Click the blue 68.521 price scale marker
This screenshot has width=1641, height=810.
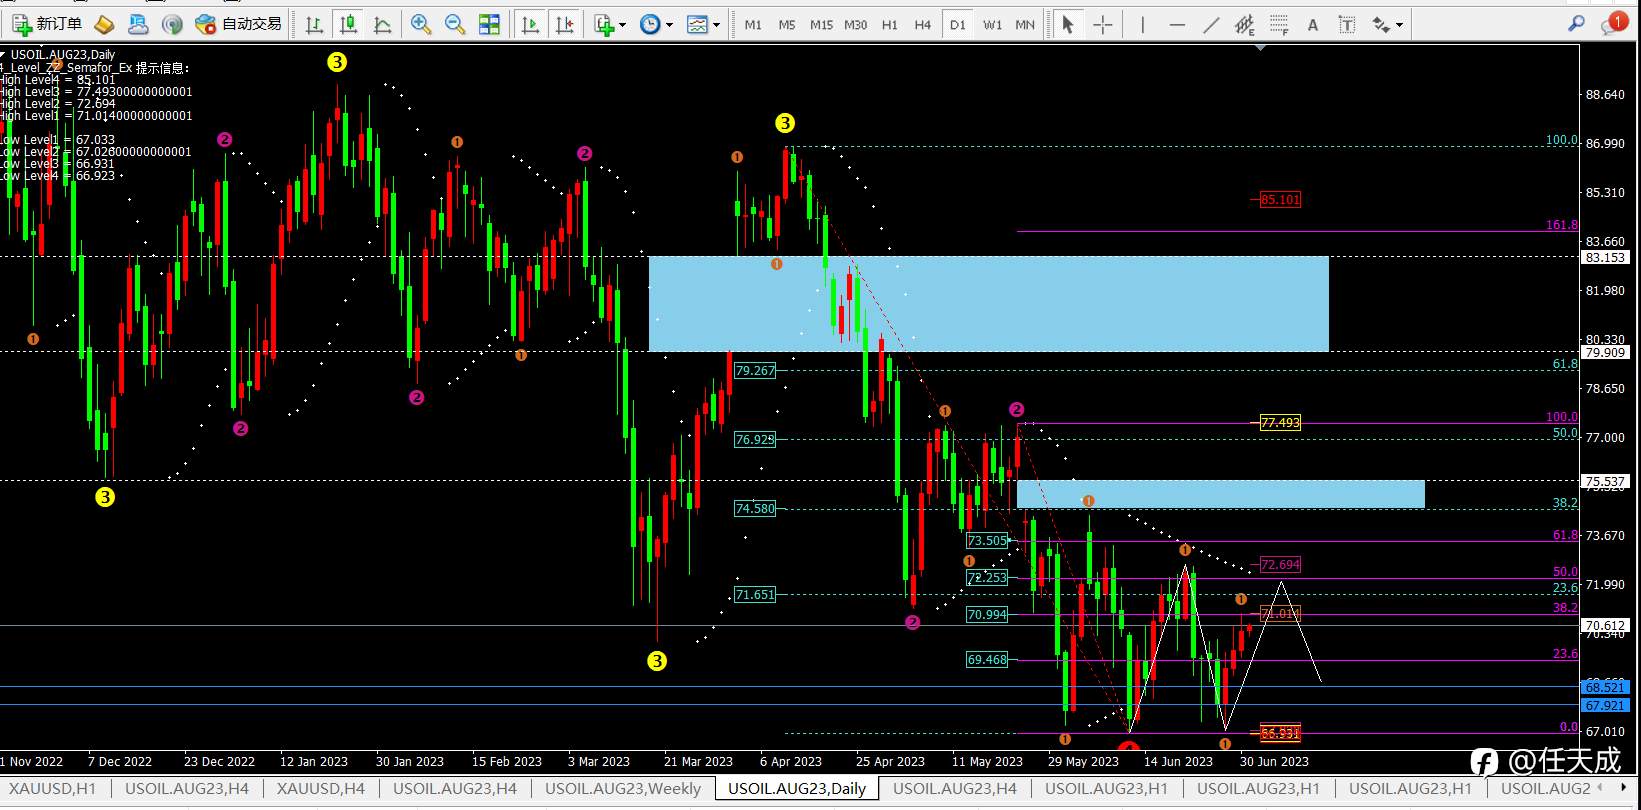click(1605, 687)
